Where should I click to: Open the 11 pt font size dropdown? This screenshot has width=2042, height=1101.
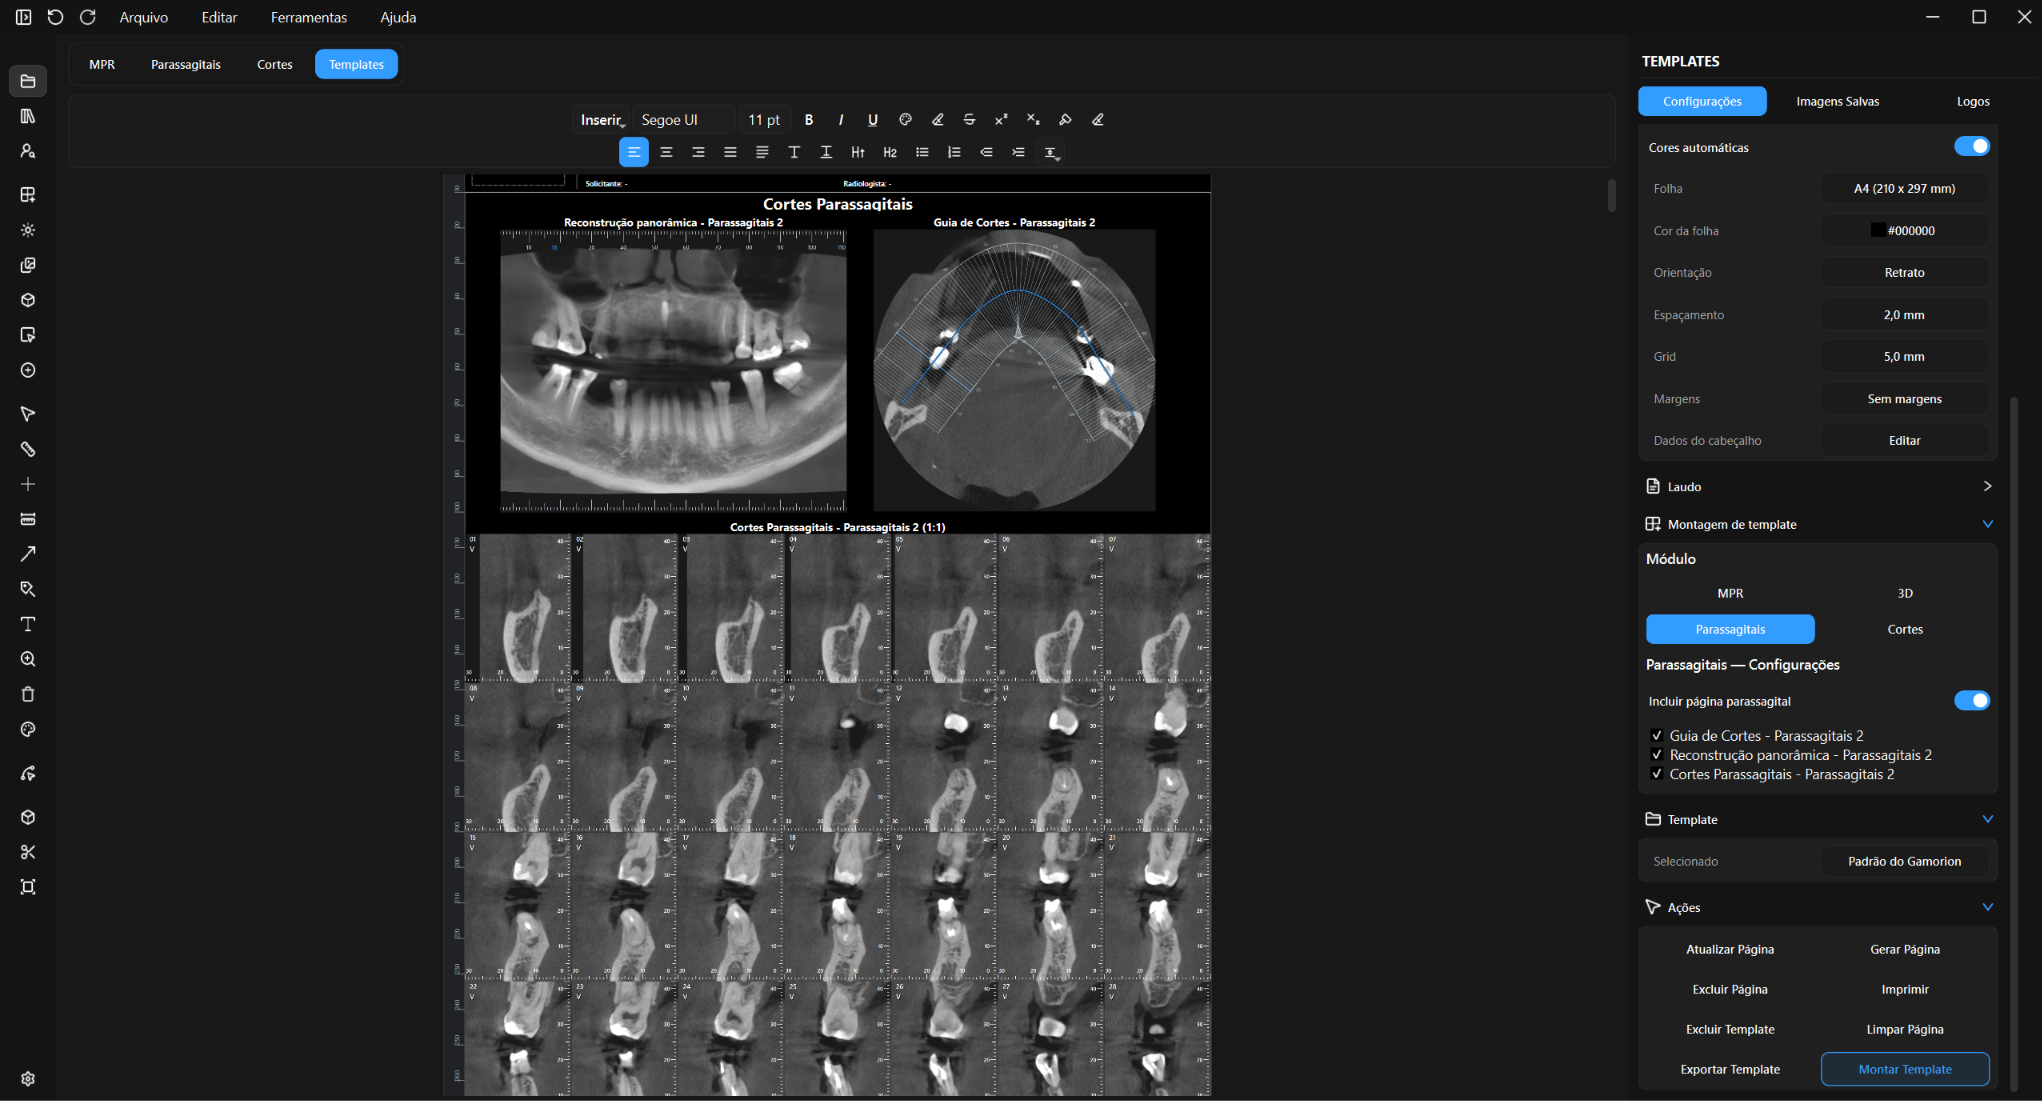[764, 120]
